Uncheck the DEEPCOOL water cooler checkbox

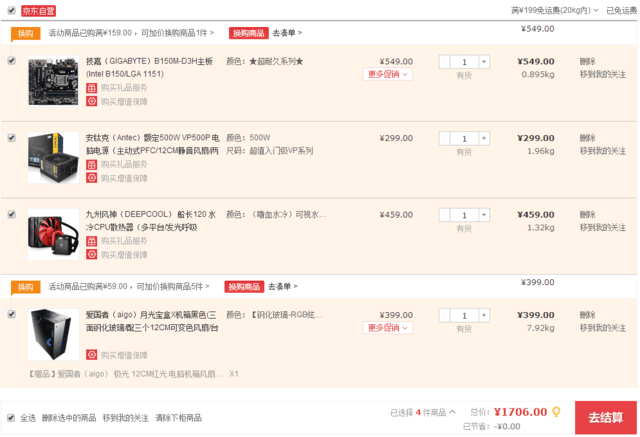click(x=11, y=214)
